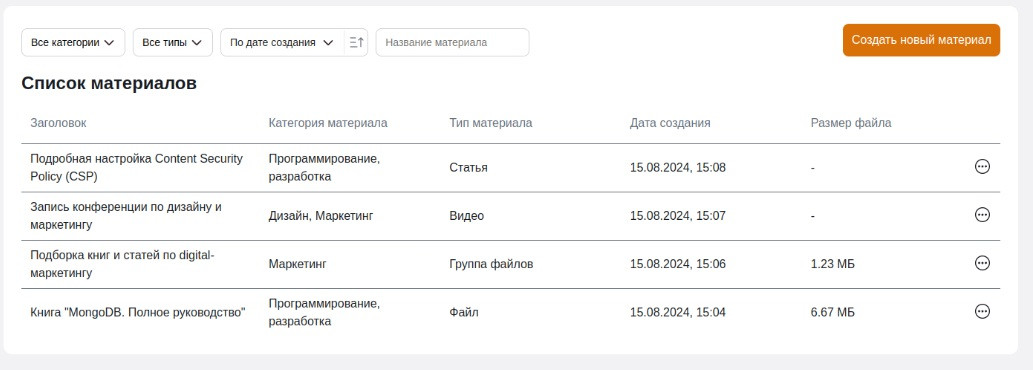Focus the Название материала search field
The image size is (1033, 370).
click(452, 42)
